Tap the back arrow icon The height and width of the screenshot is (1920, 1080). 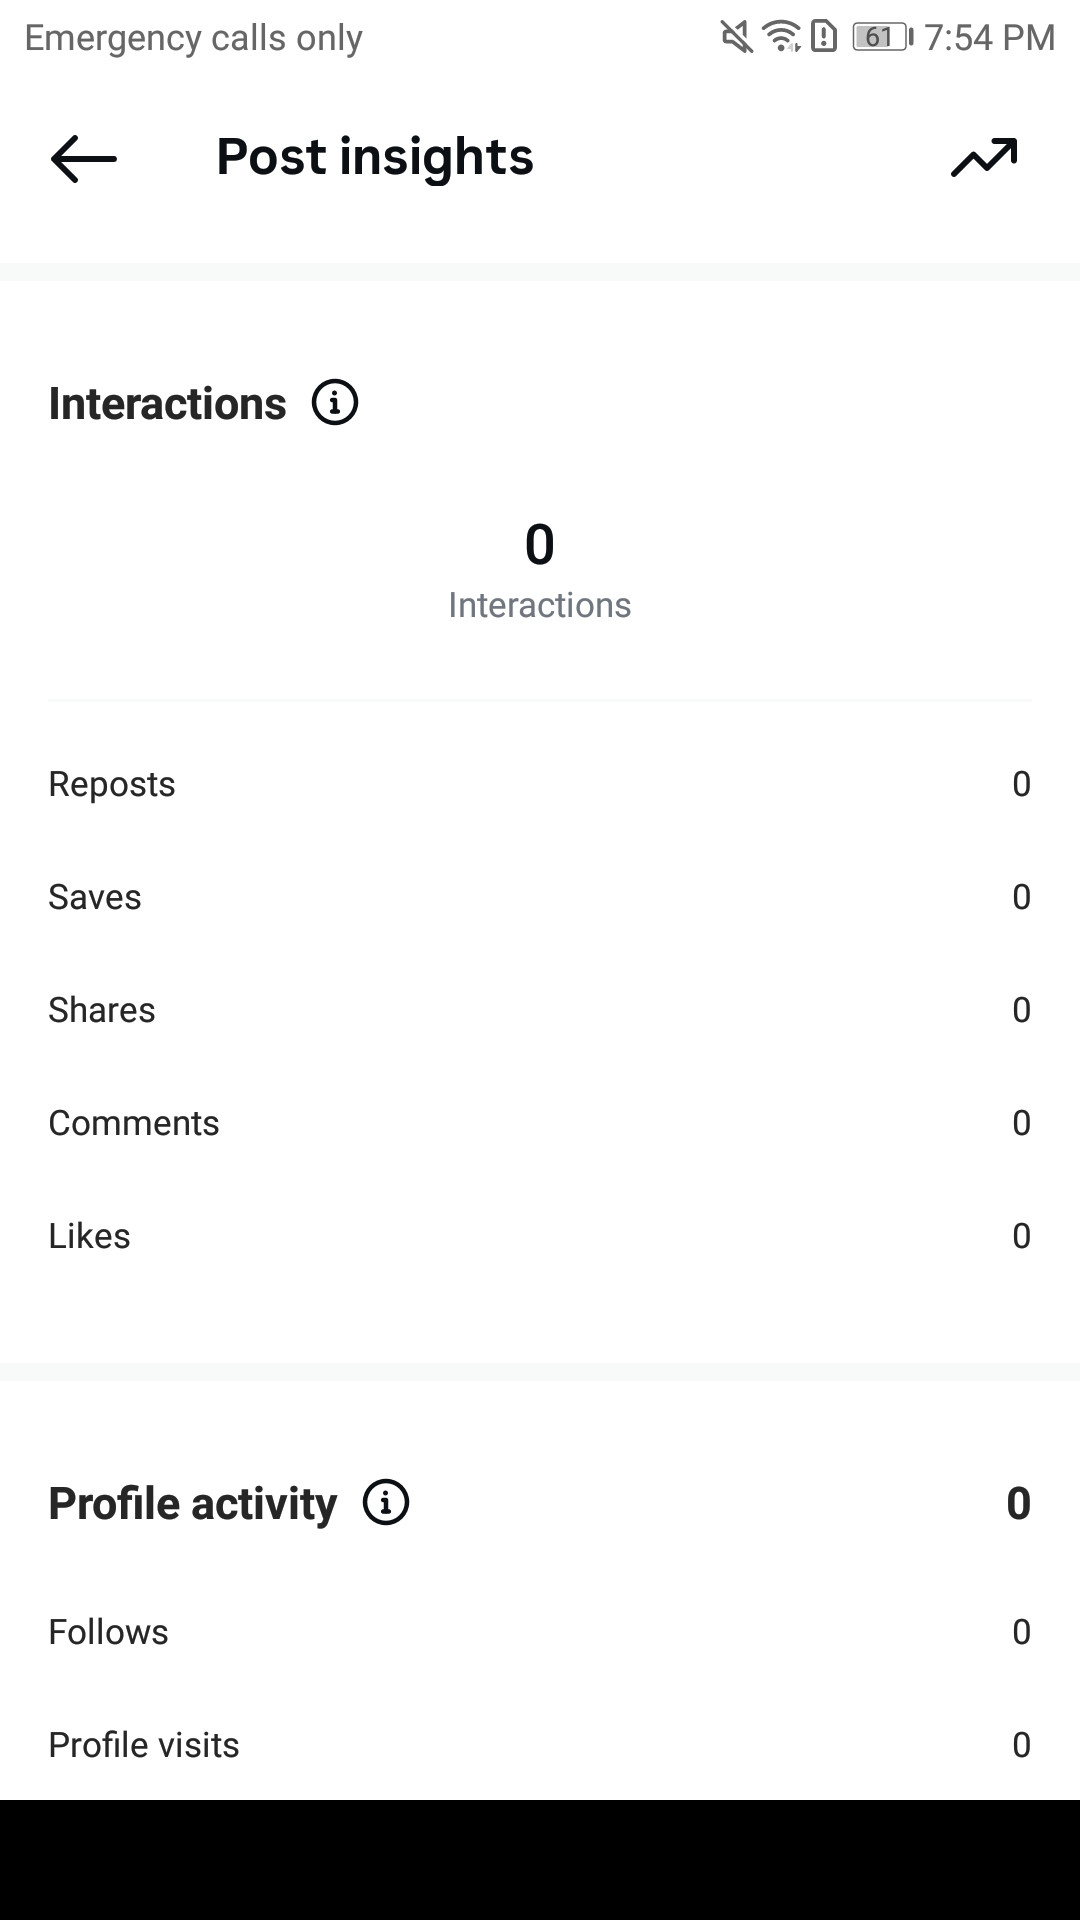[x=84, y=158]
